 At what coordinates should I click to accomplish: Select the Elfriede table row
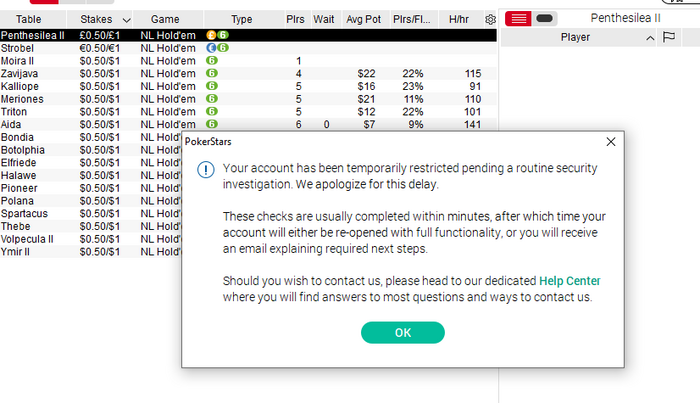pos(91,162)
